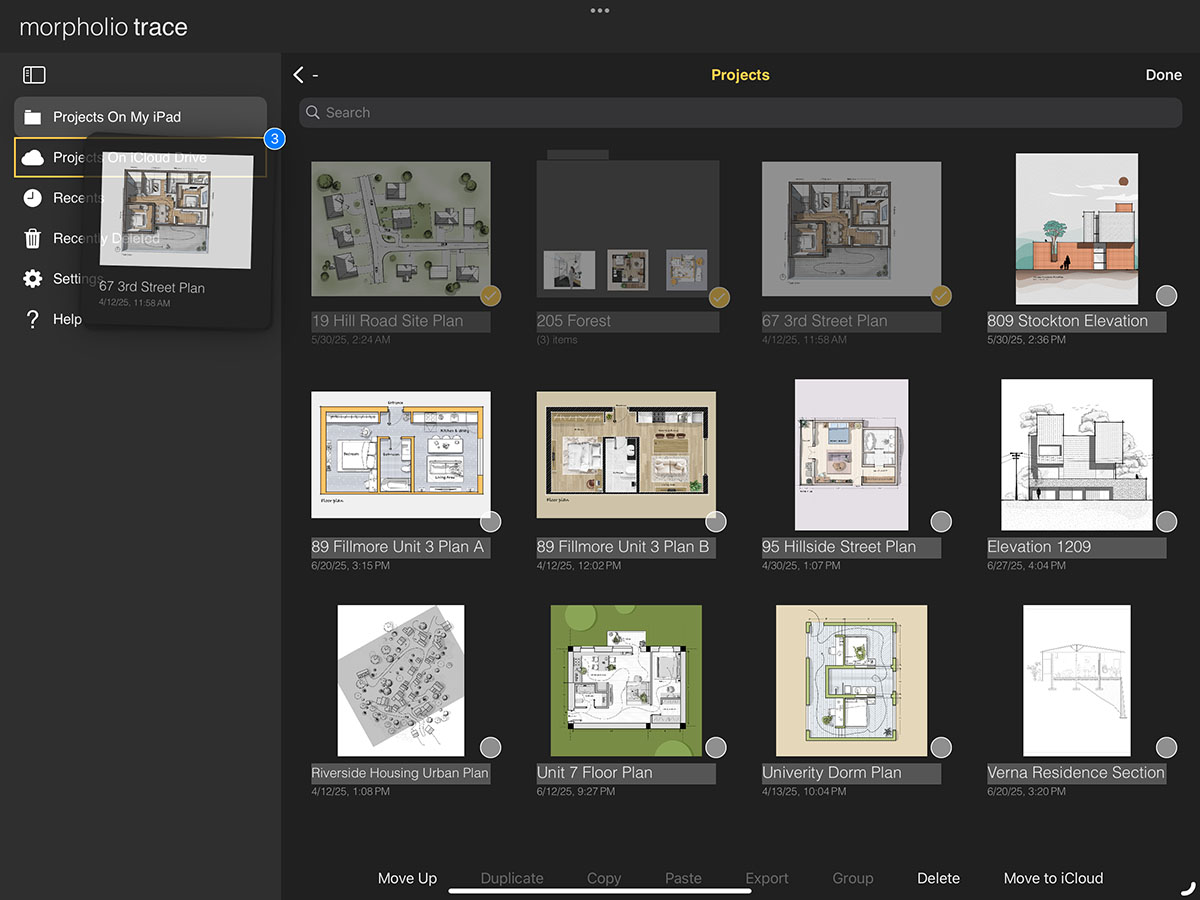The image size is (1200, 900).
Task: Select the Unit 7 Floor Plan circle
Action: [x=715, y=747]
